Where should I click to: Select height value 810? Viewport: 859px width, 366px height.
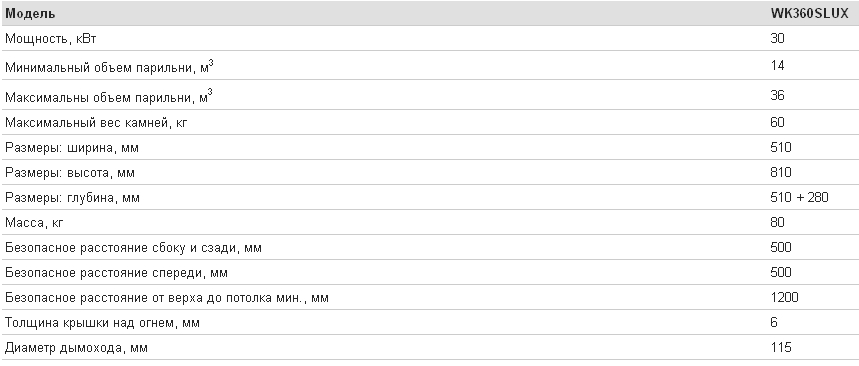click(x=781, y=173)
